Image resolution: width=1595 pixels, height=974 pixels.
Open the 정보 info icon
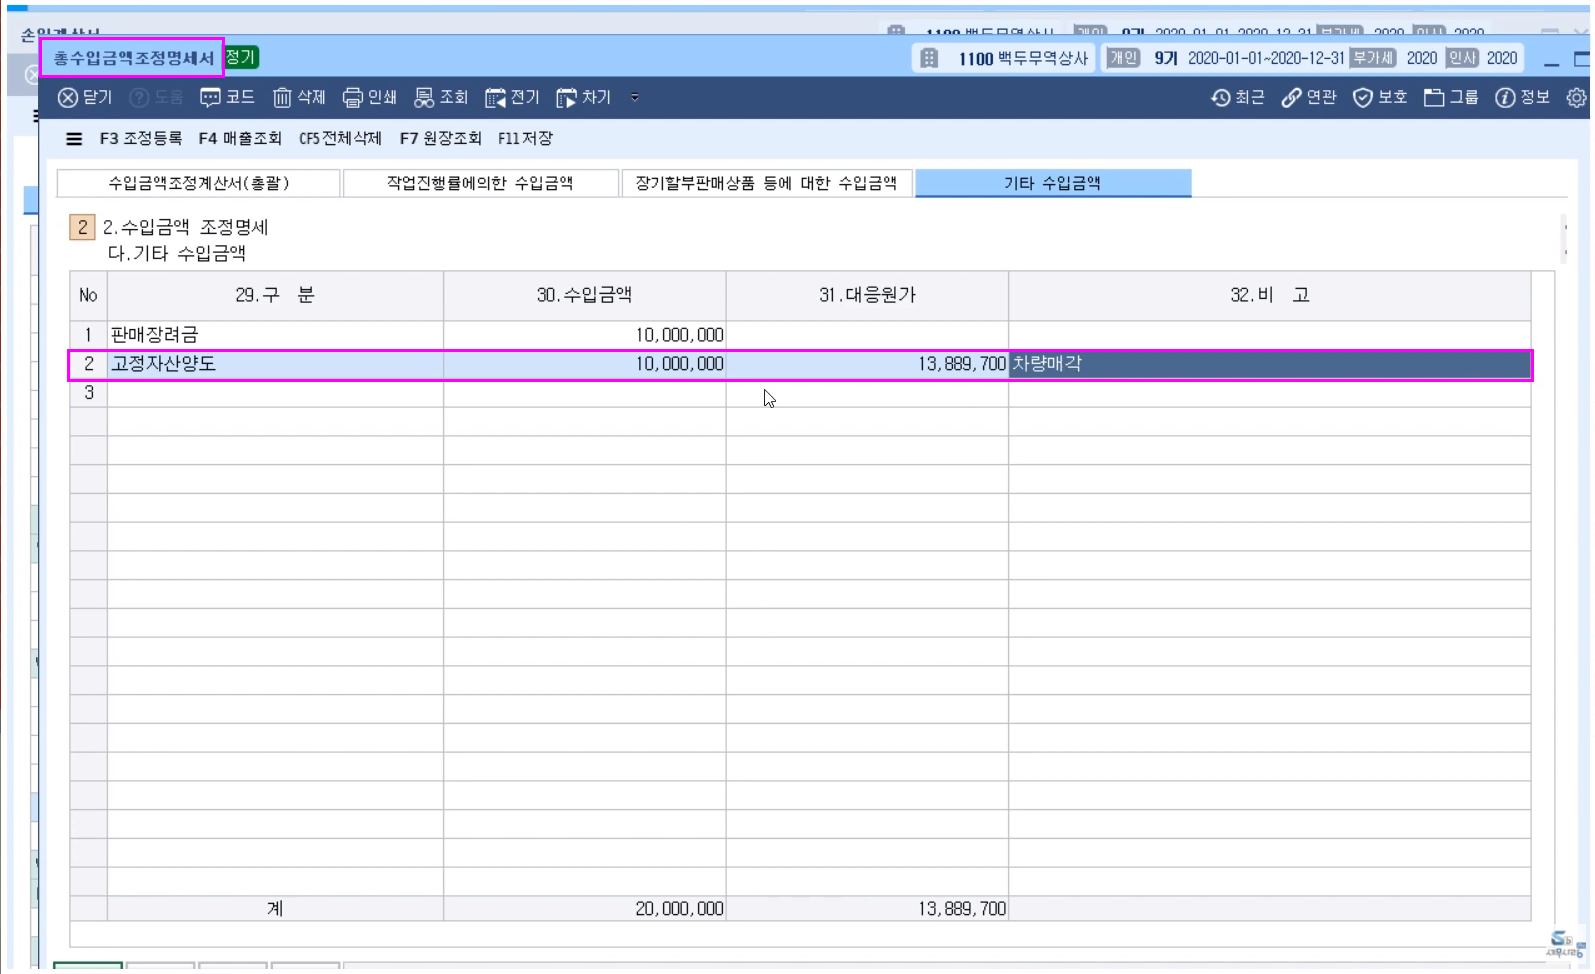coord(1505,98)
